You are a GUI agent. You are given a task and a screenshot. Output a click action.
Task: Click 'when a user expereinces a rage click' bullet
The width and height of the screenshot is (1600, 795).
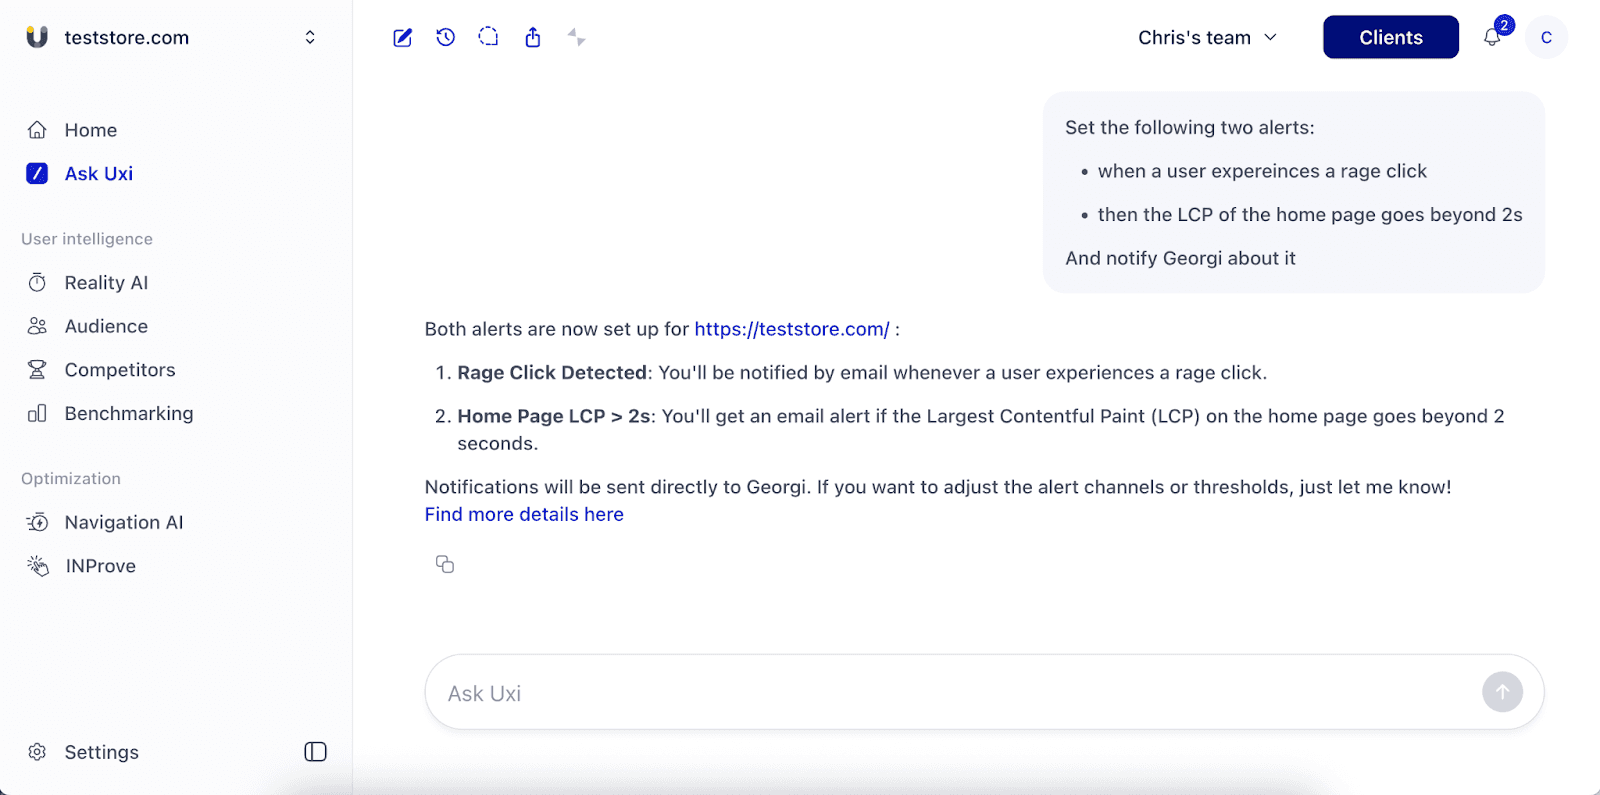click(1262, 171)
